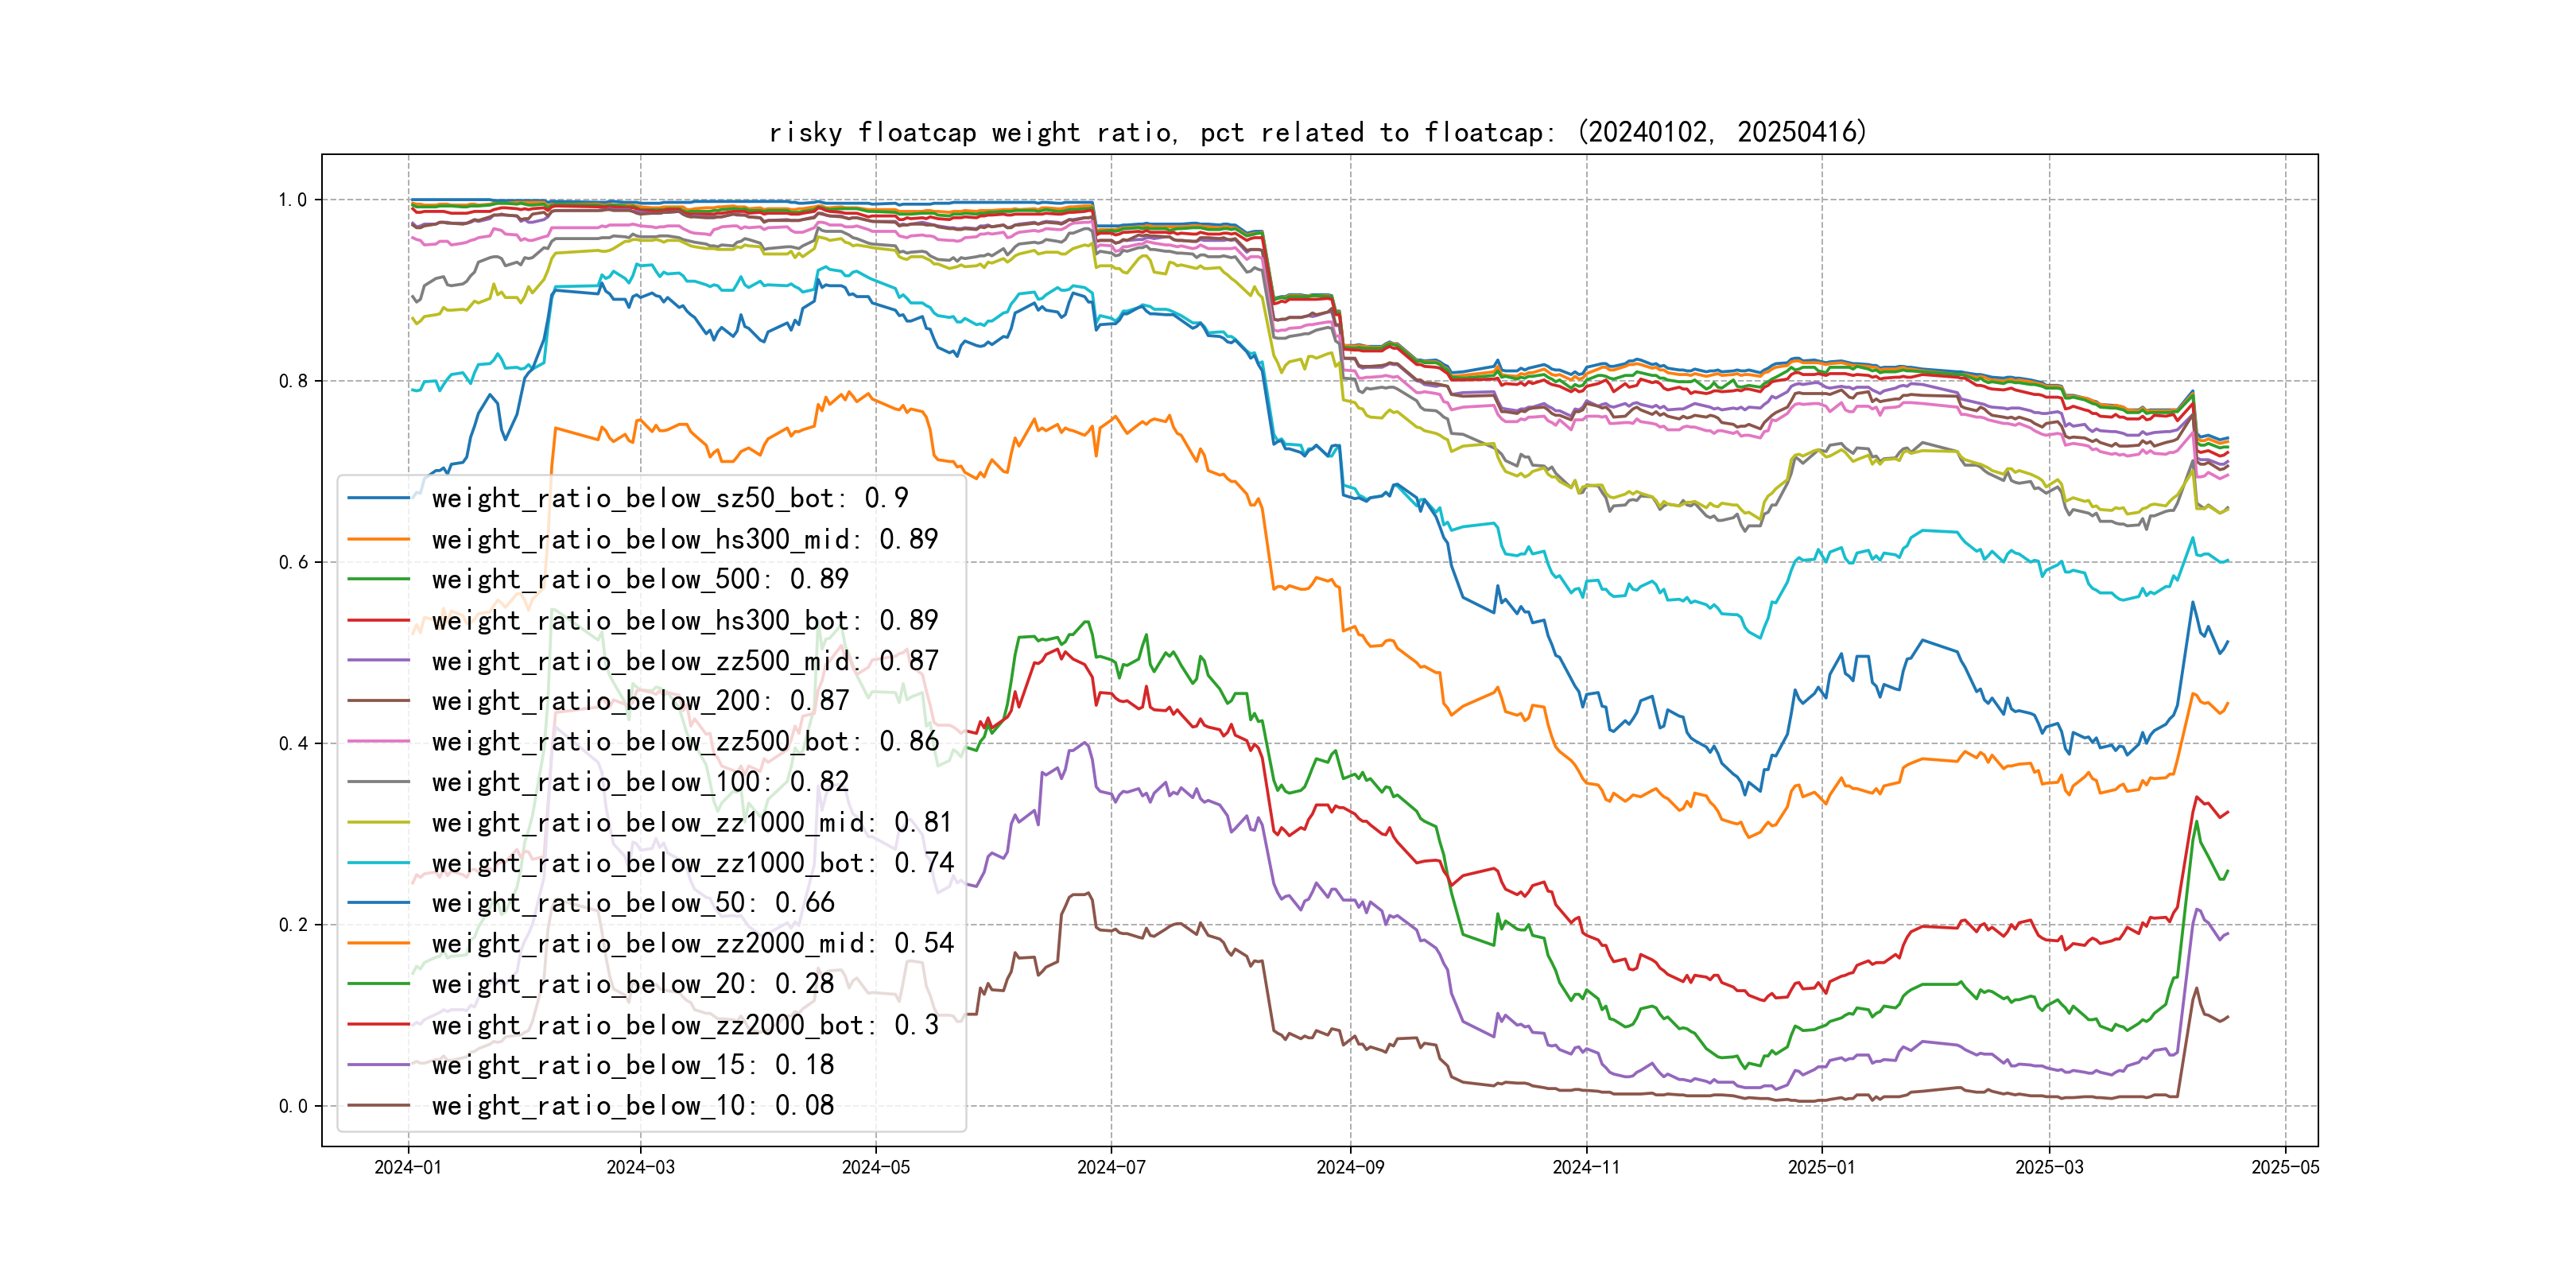
Task: Click the green line swatch for weight_ratio_below_500
Action: tap(378, 579)
